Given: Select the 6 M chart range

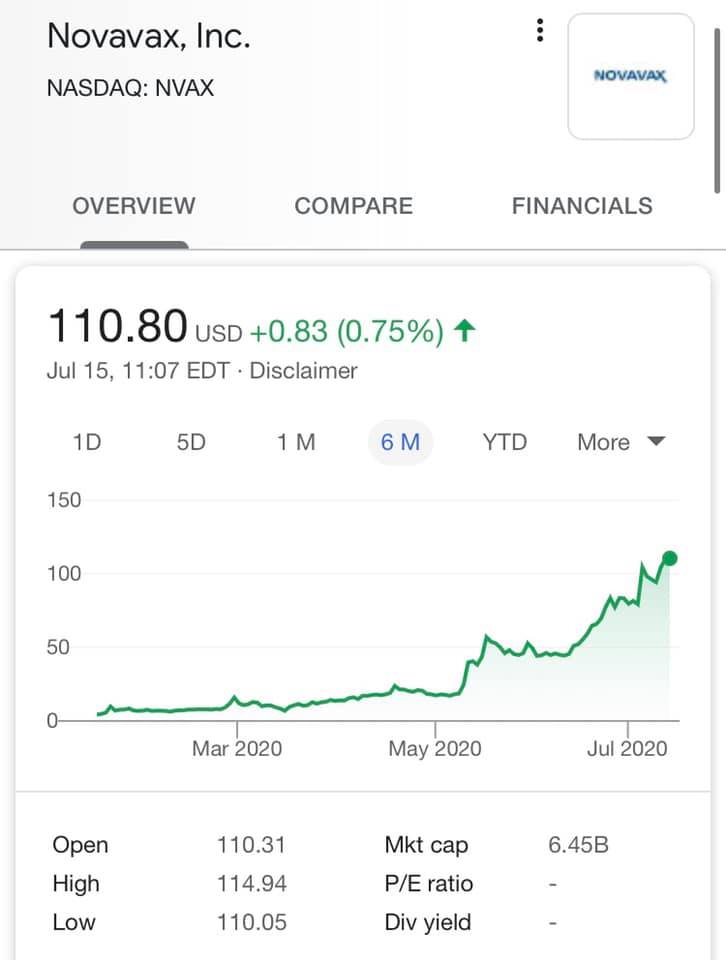Looking at the screenshot, I should pyautogui.click(x=400, y=442).
